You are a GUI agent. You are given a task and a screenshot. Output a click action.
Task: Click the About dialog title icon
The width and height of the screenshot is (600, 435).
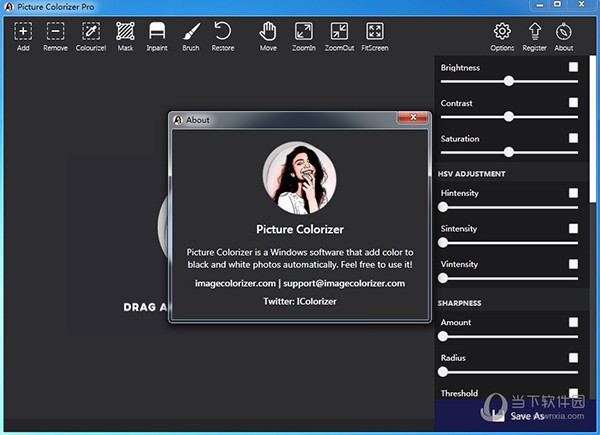[x=178, y=120]
